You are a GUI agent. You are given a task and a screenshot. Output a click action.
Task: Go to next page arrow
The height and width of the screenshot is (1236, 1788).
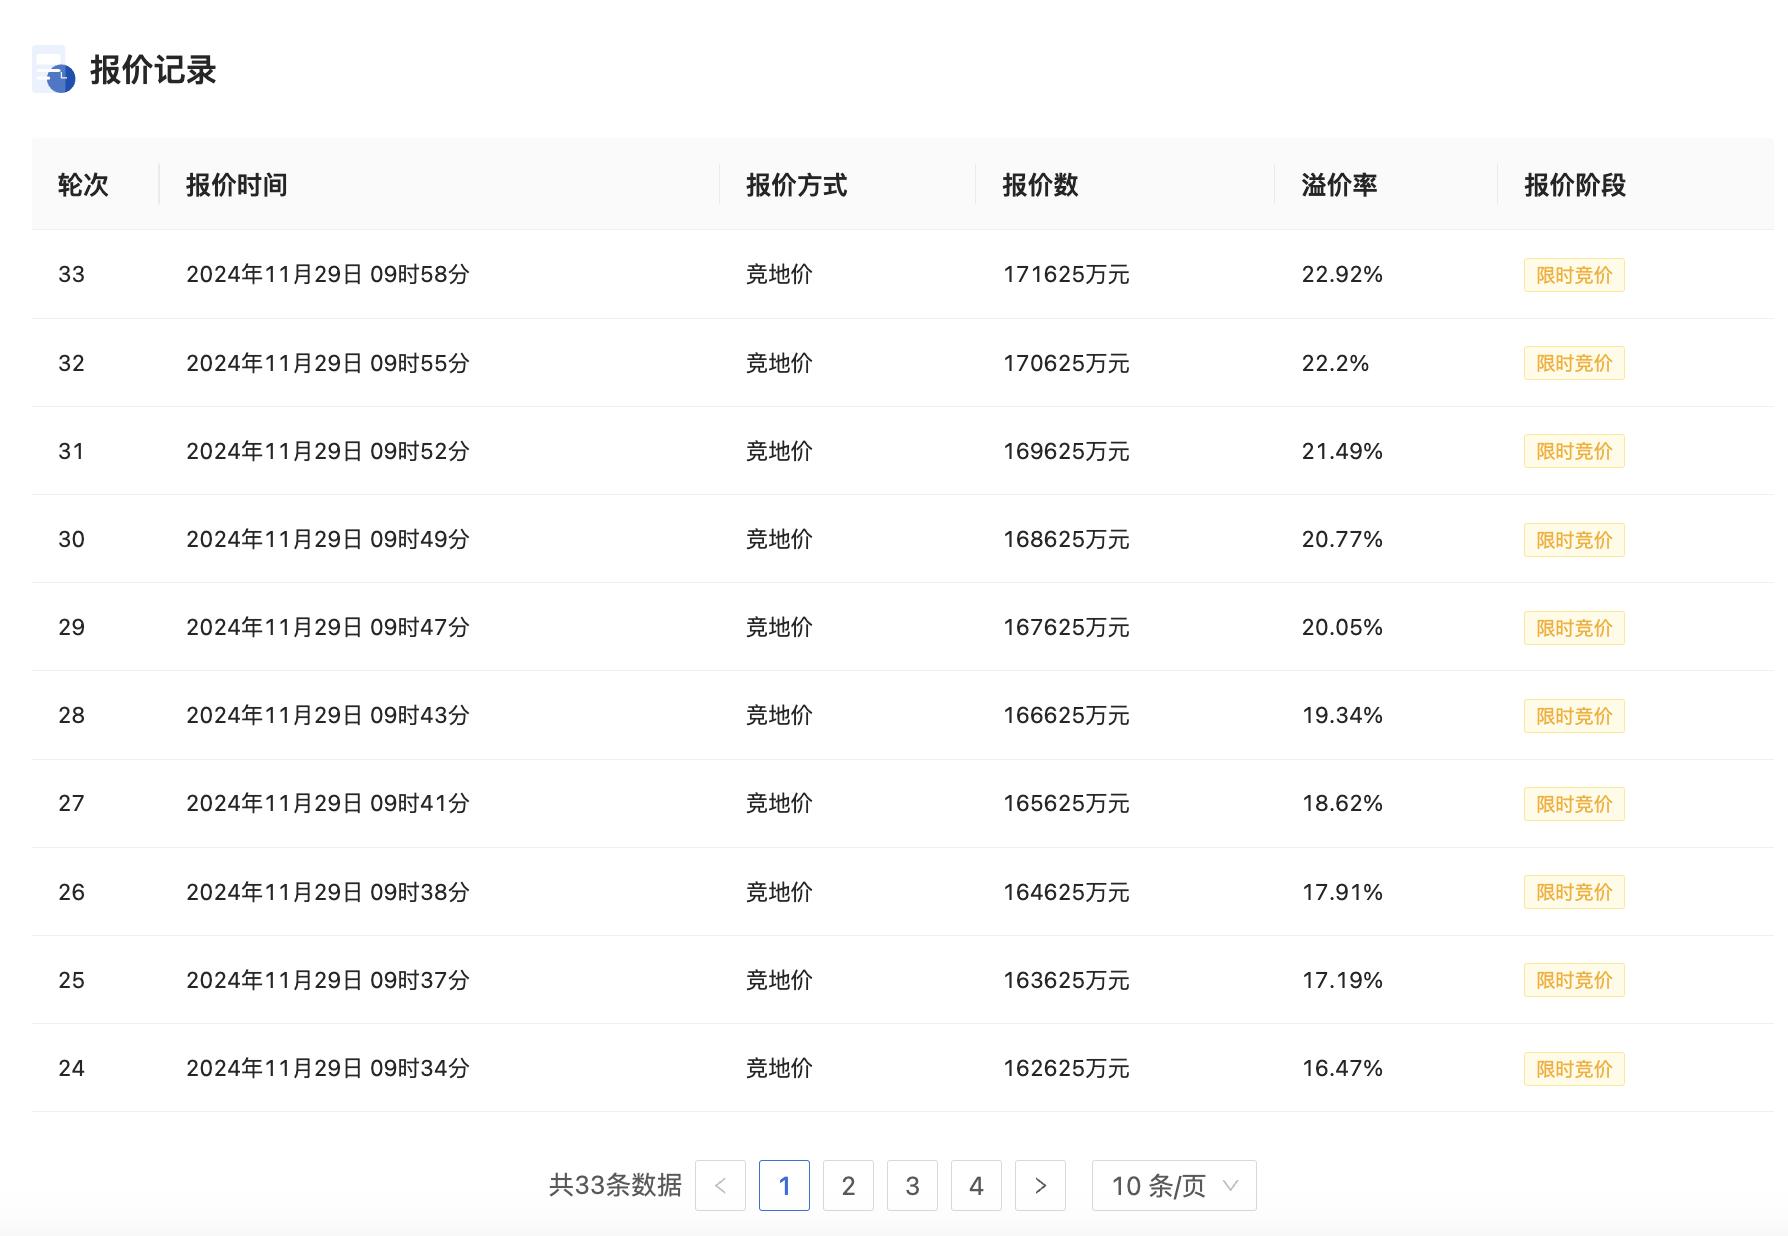1040,1185
